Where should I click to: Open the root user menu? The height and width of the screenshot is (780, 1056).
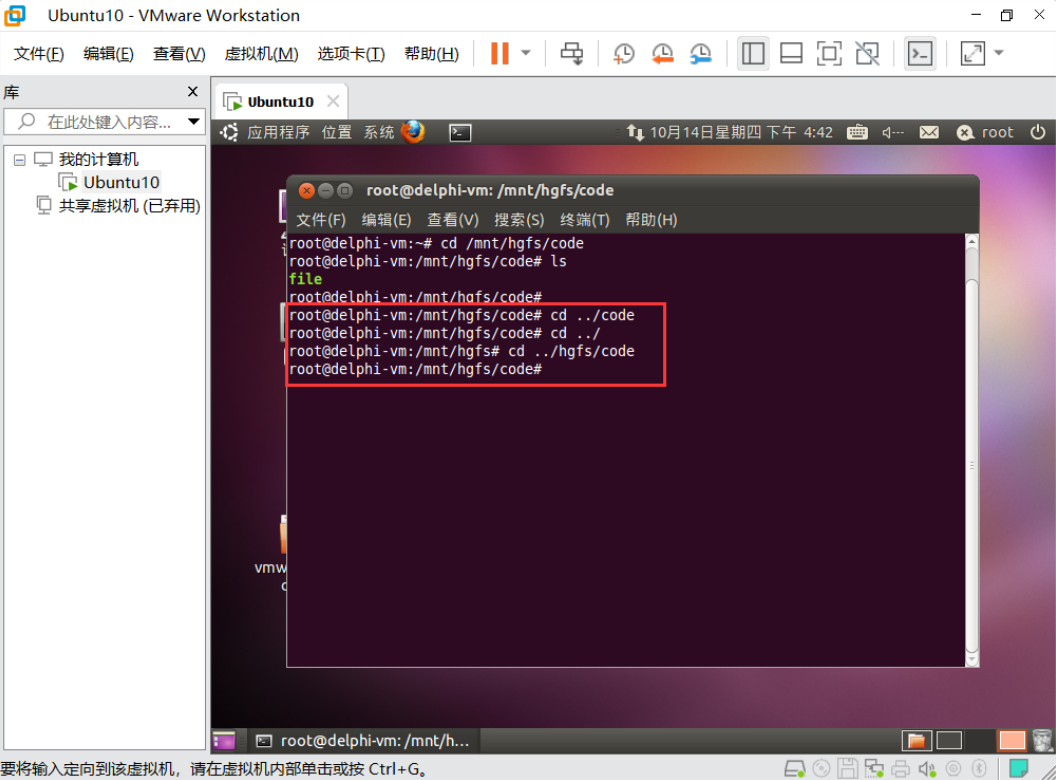pyautogui.click(x=985, y=132)
